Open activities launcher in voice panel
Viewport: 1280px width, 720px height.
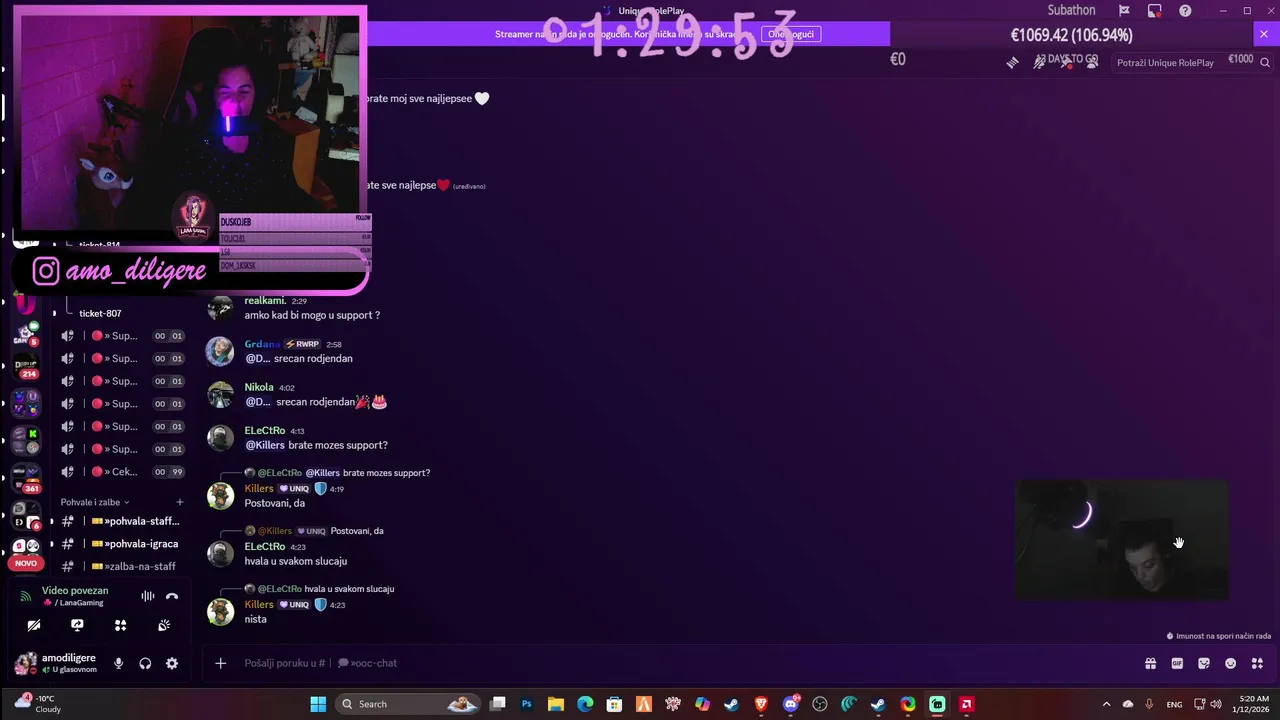121,625
